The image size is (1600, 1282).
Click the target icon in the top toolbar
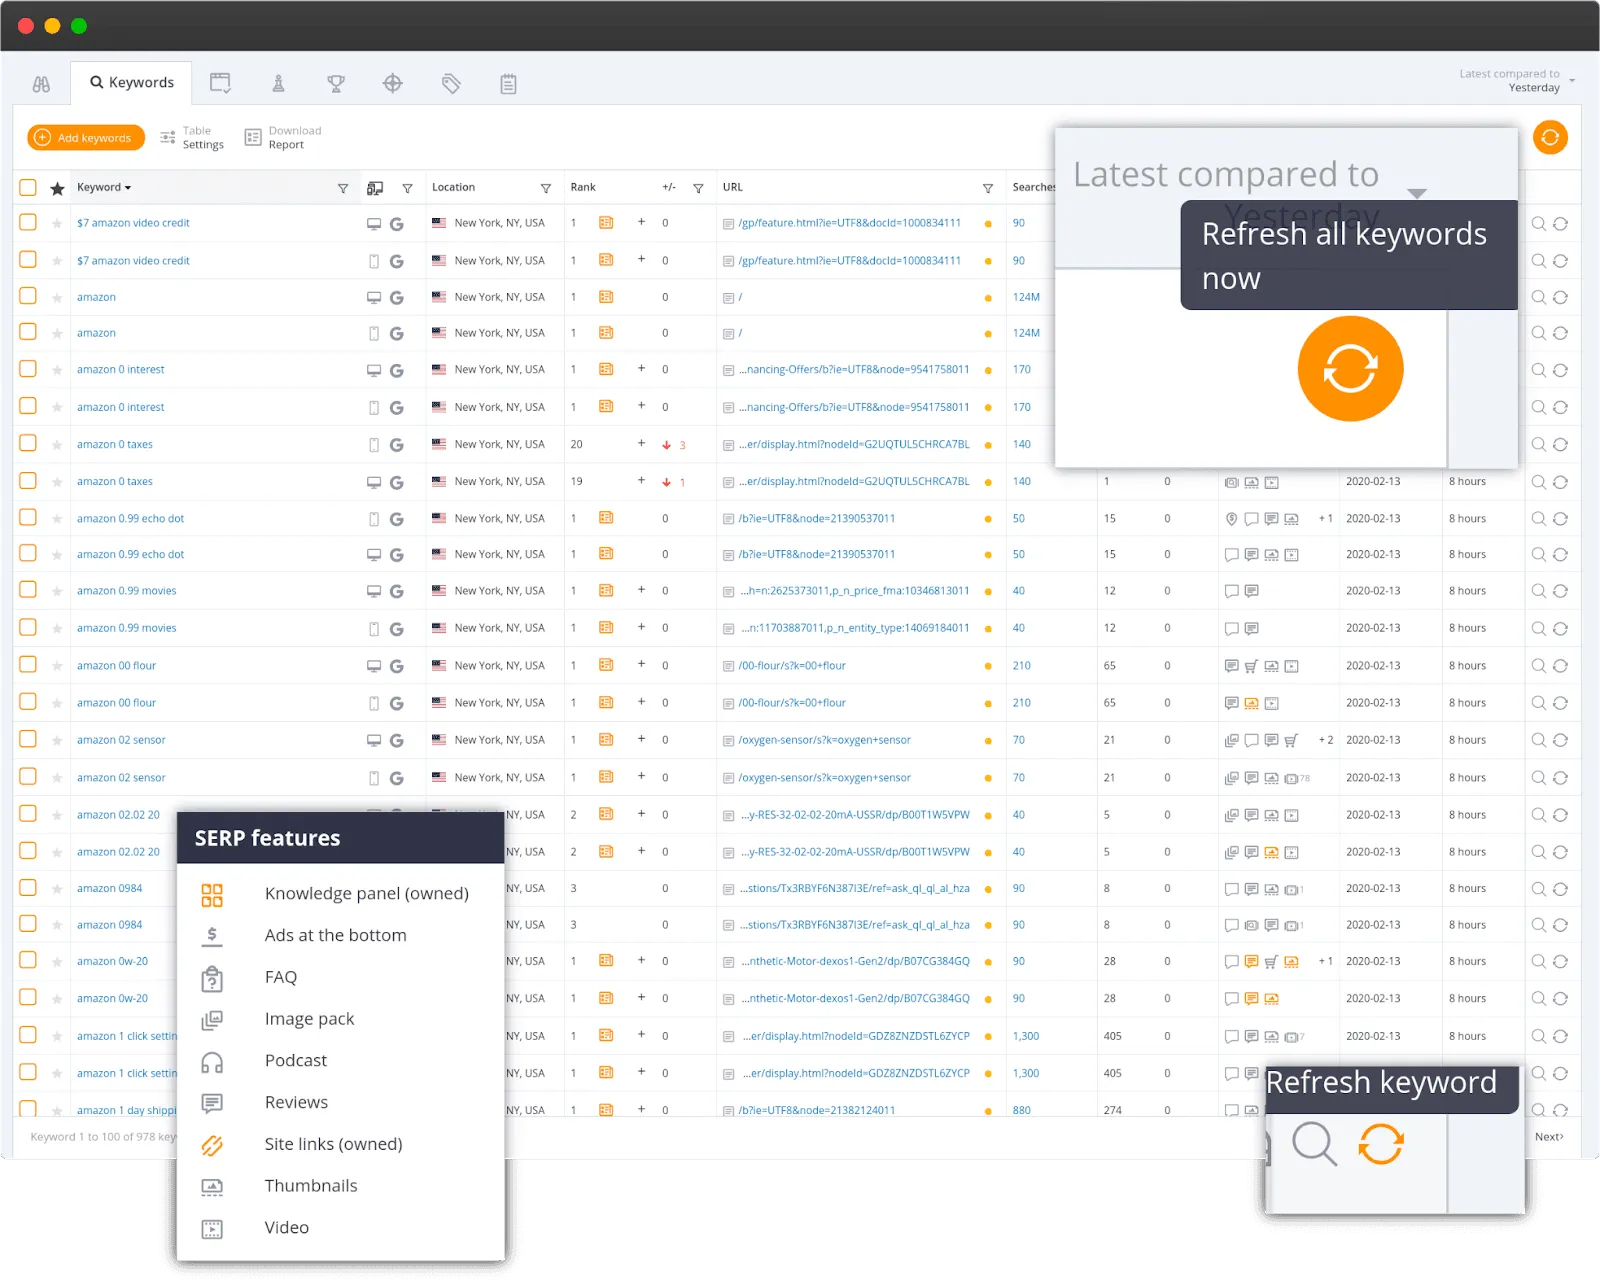point(393,83)
